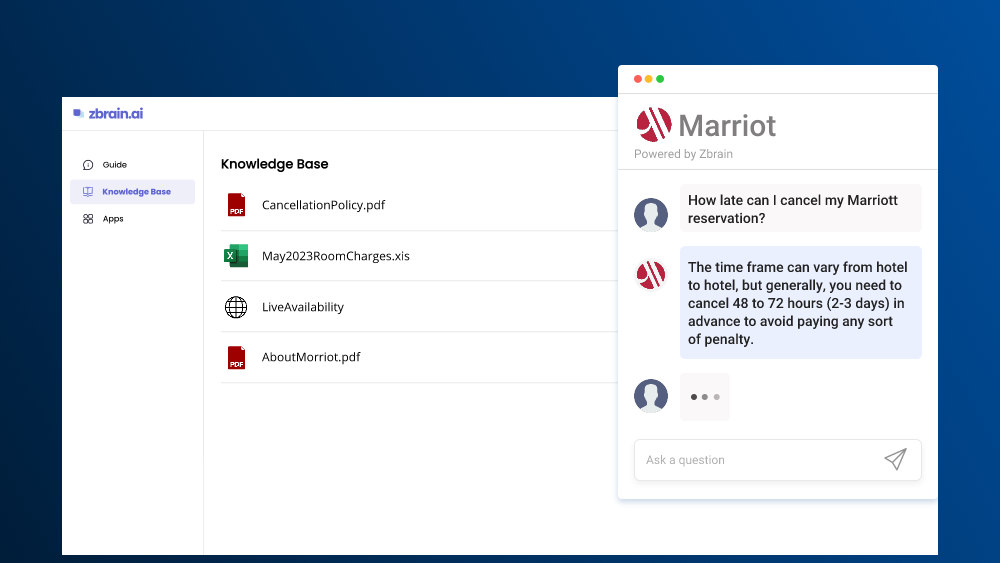Viewport: 1000px width, 563px height.
Task: Open May2023RoomCharges.xis file name
Action: point(335,256)
